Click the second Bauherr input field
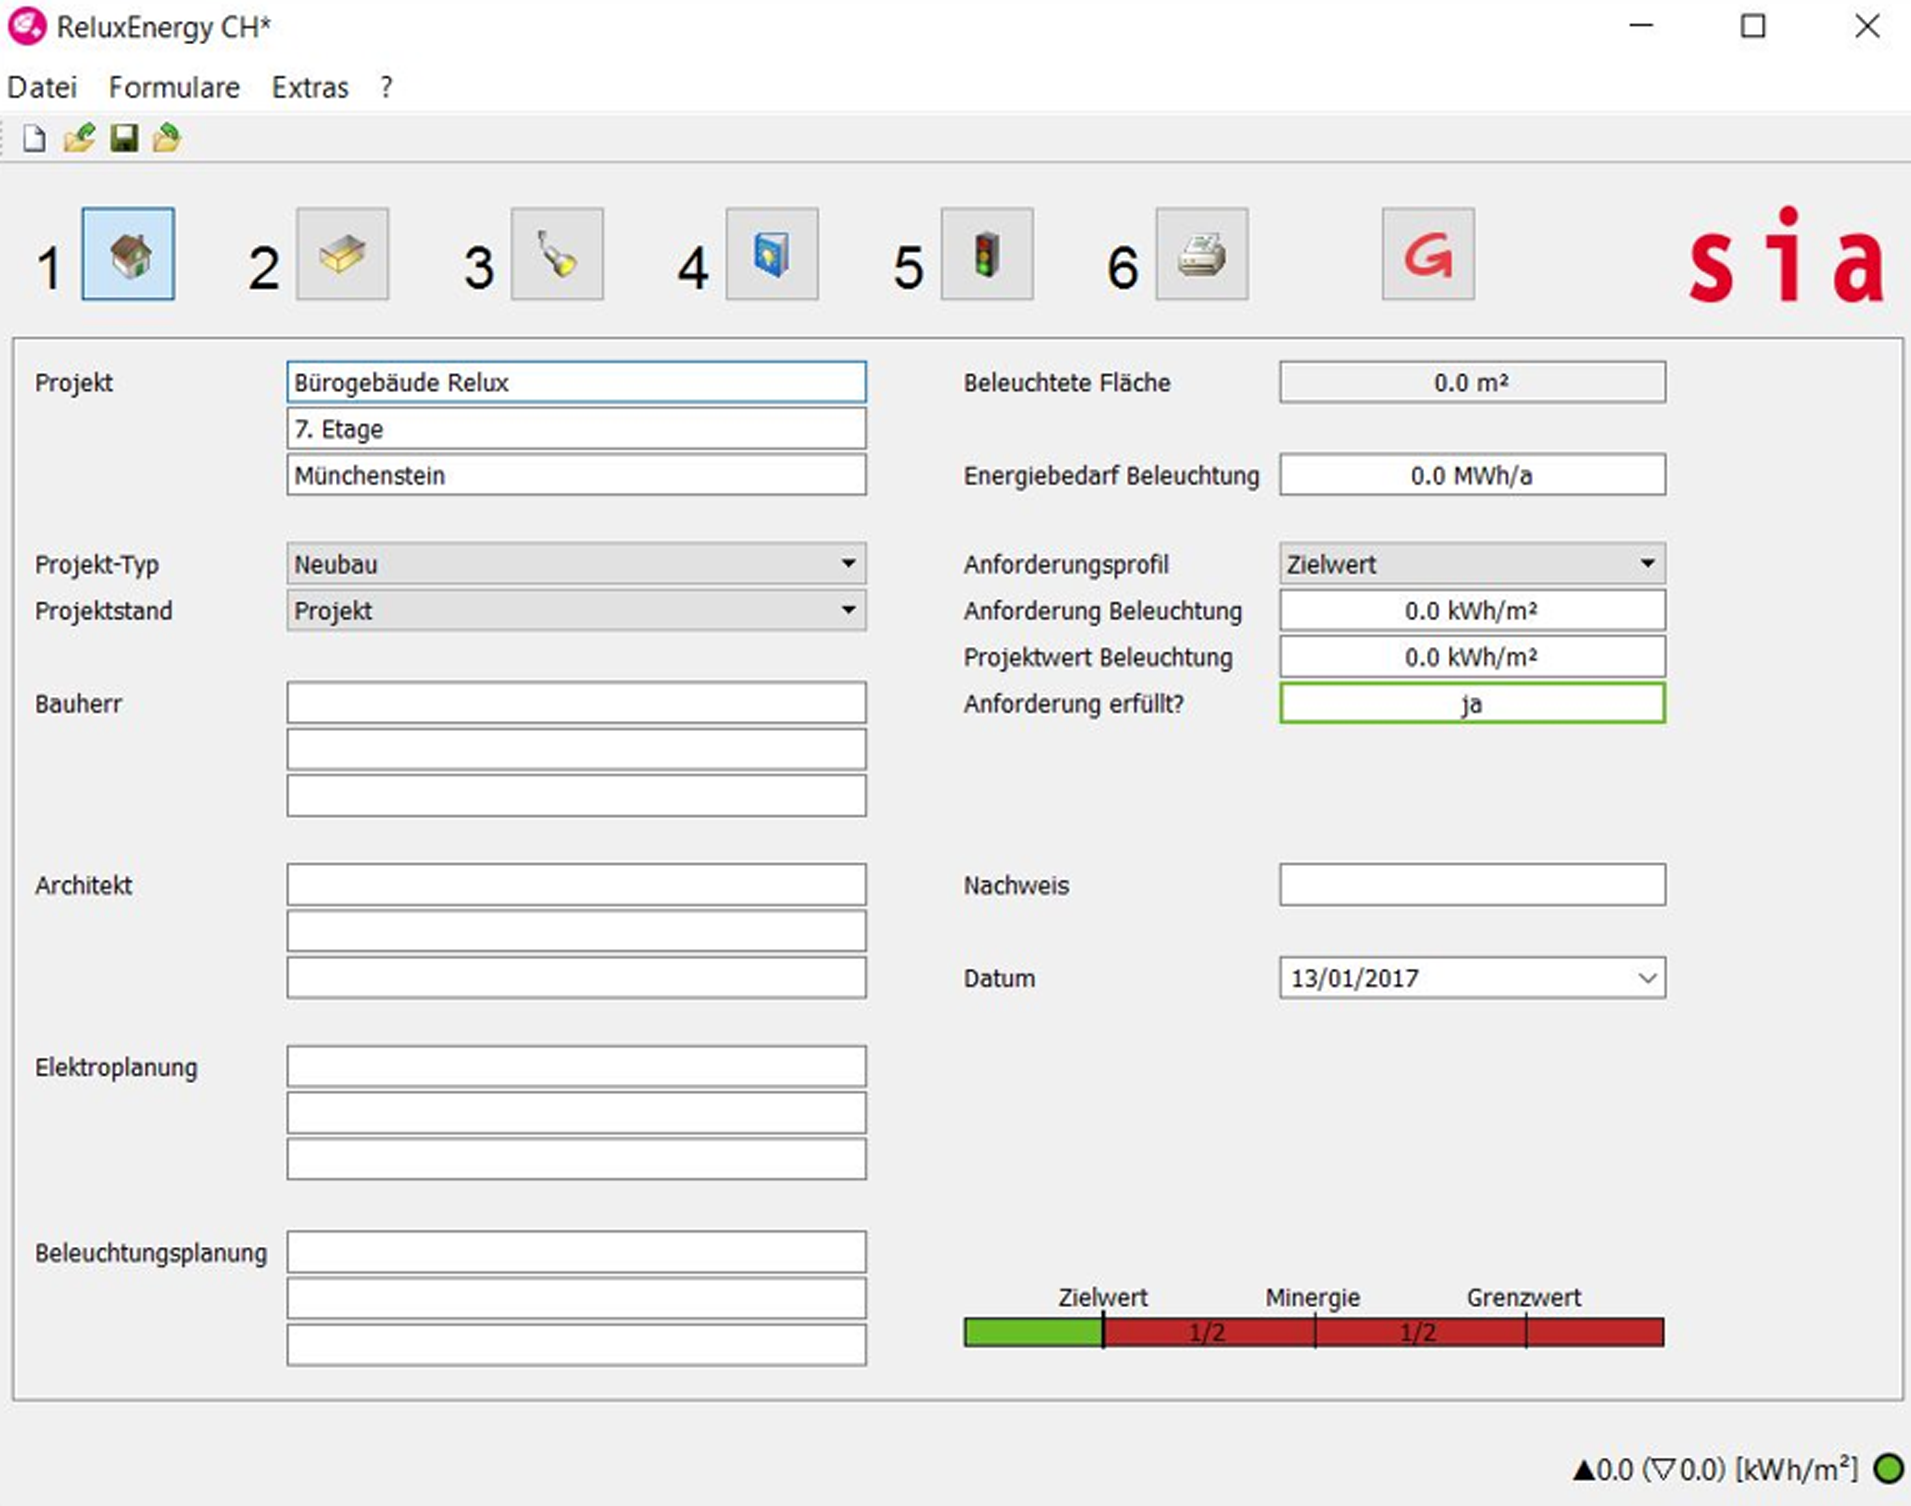This screenshot has height=1506, width=1911. click(576, 749)
